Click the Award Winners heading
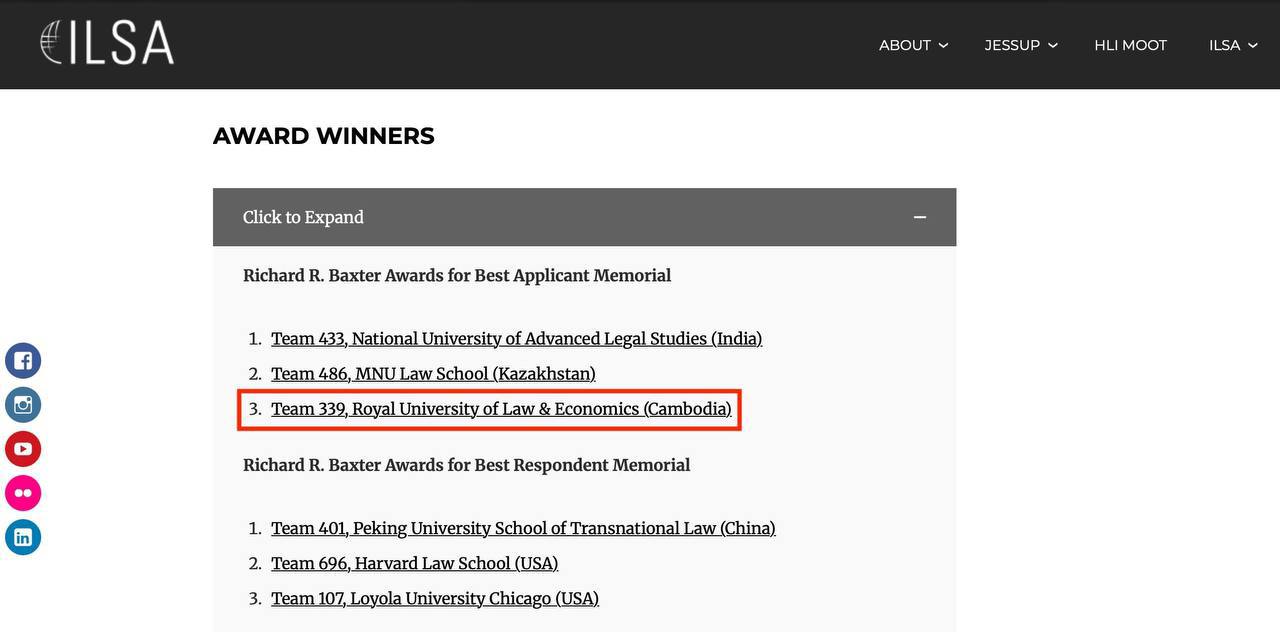This screenshot has height=632, width=1280. pos(324,136)
